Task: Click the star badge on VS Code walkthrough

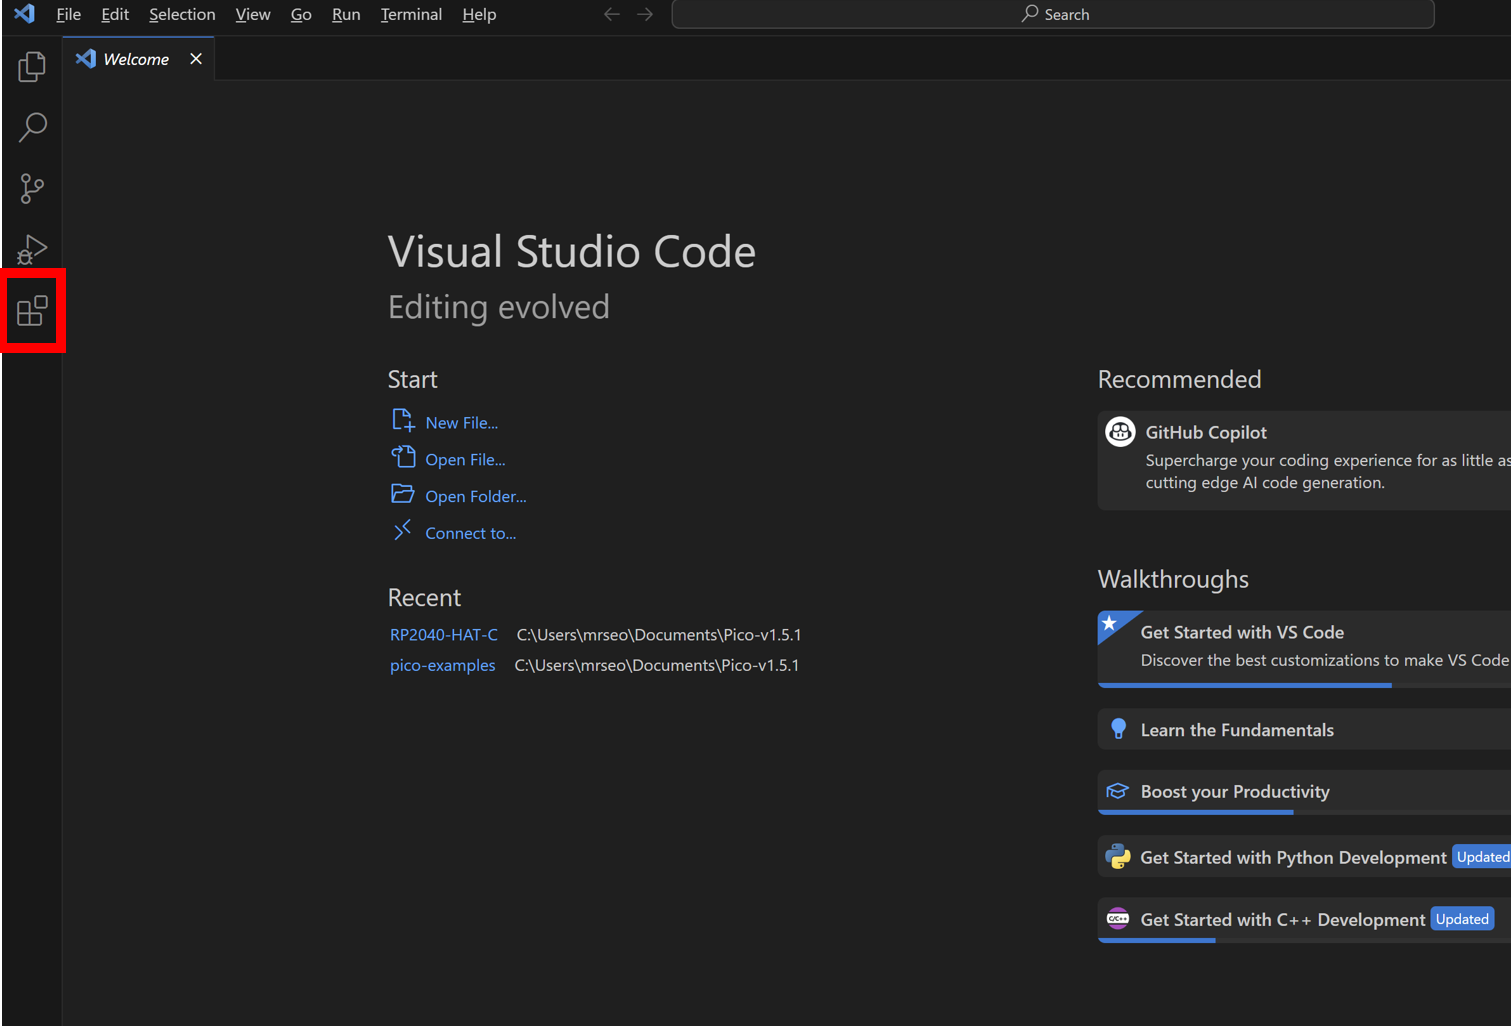Action: pyautogui.click(x=1110, y=624)
